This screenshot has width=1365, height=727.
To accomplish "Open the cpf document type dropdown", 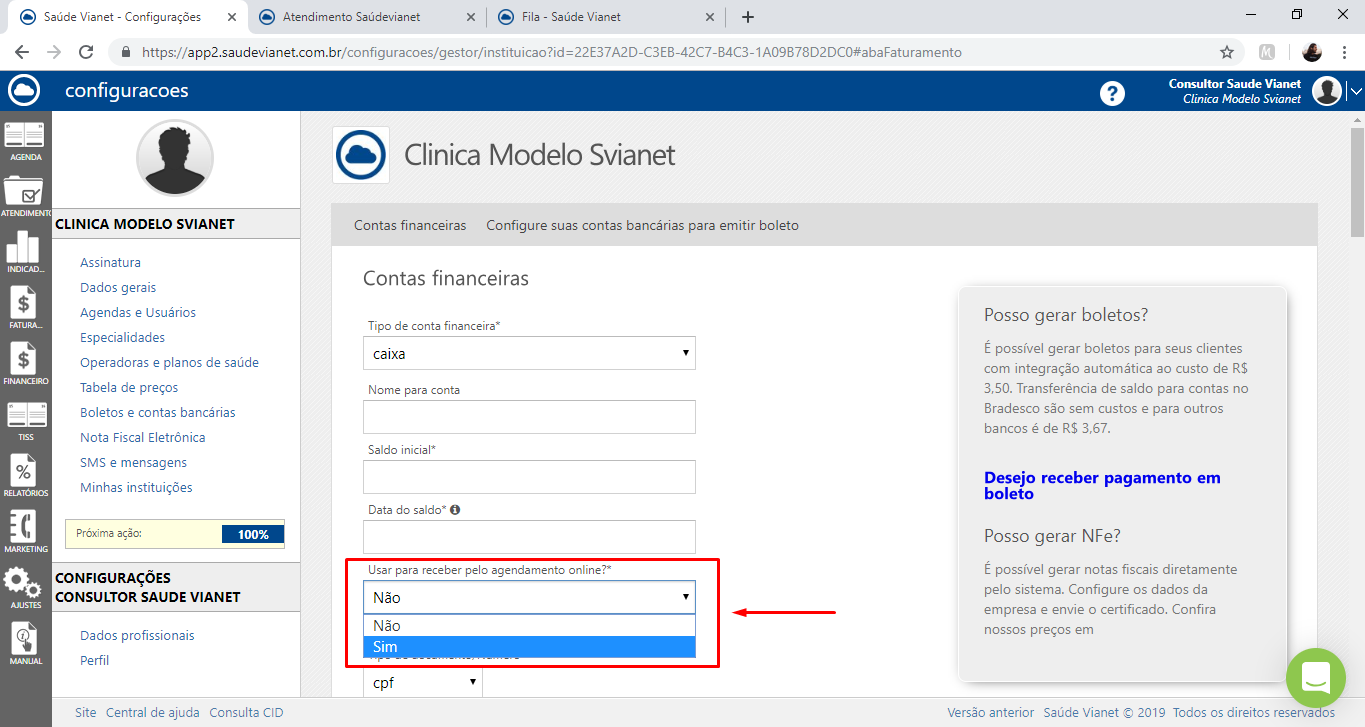I will click(423, 682).
